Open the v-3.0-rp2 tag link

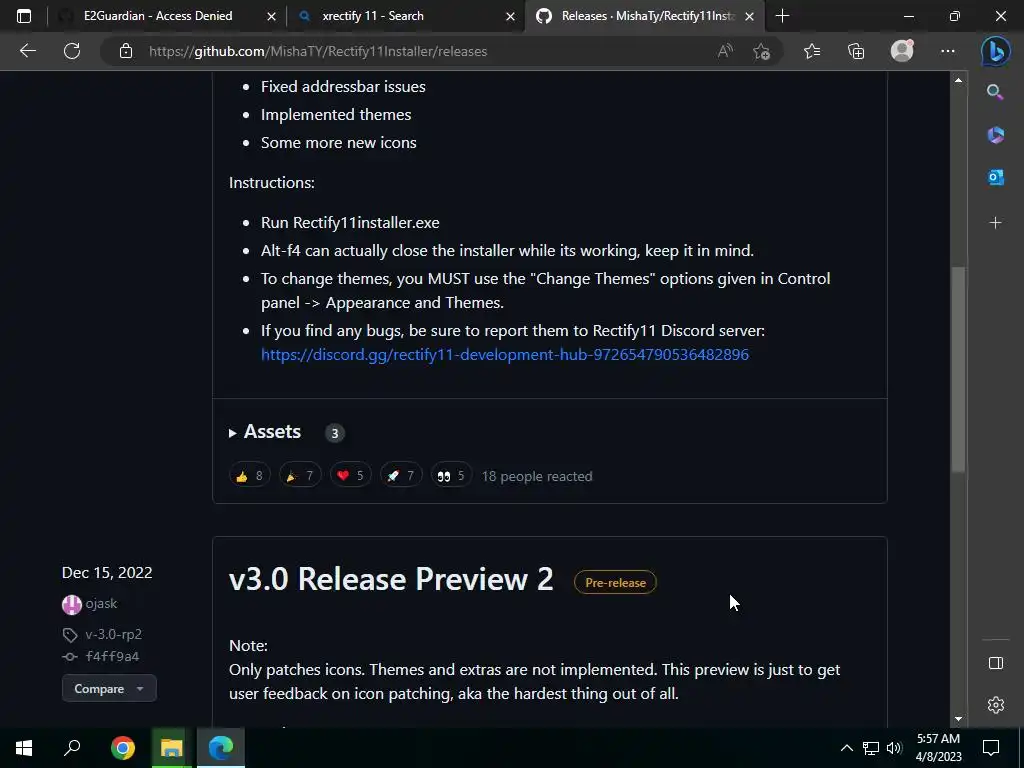[113, 634]
